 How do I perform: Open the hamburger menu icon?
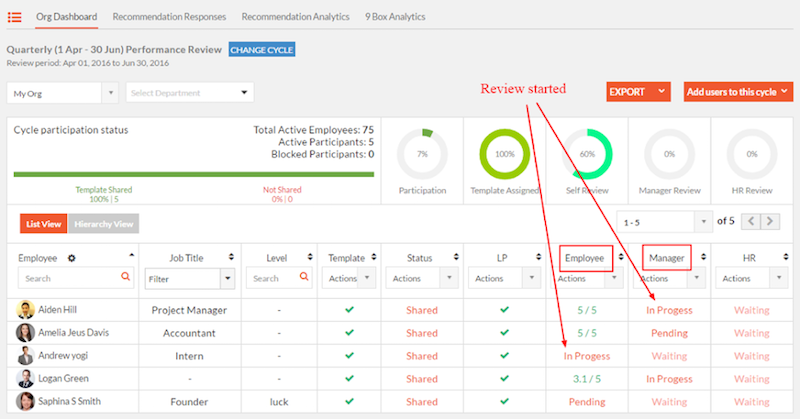click(15, 17)
